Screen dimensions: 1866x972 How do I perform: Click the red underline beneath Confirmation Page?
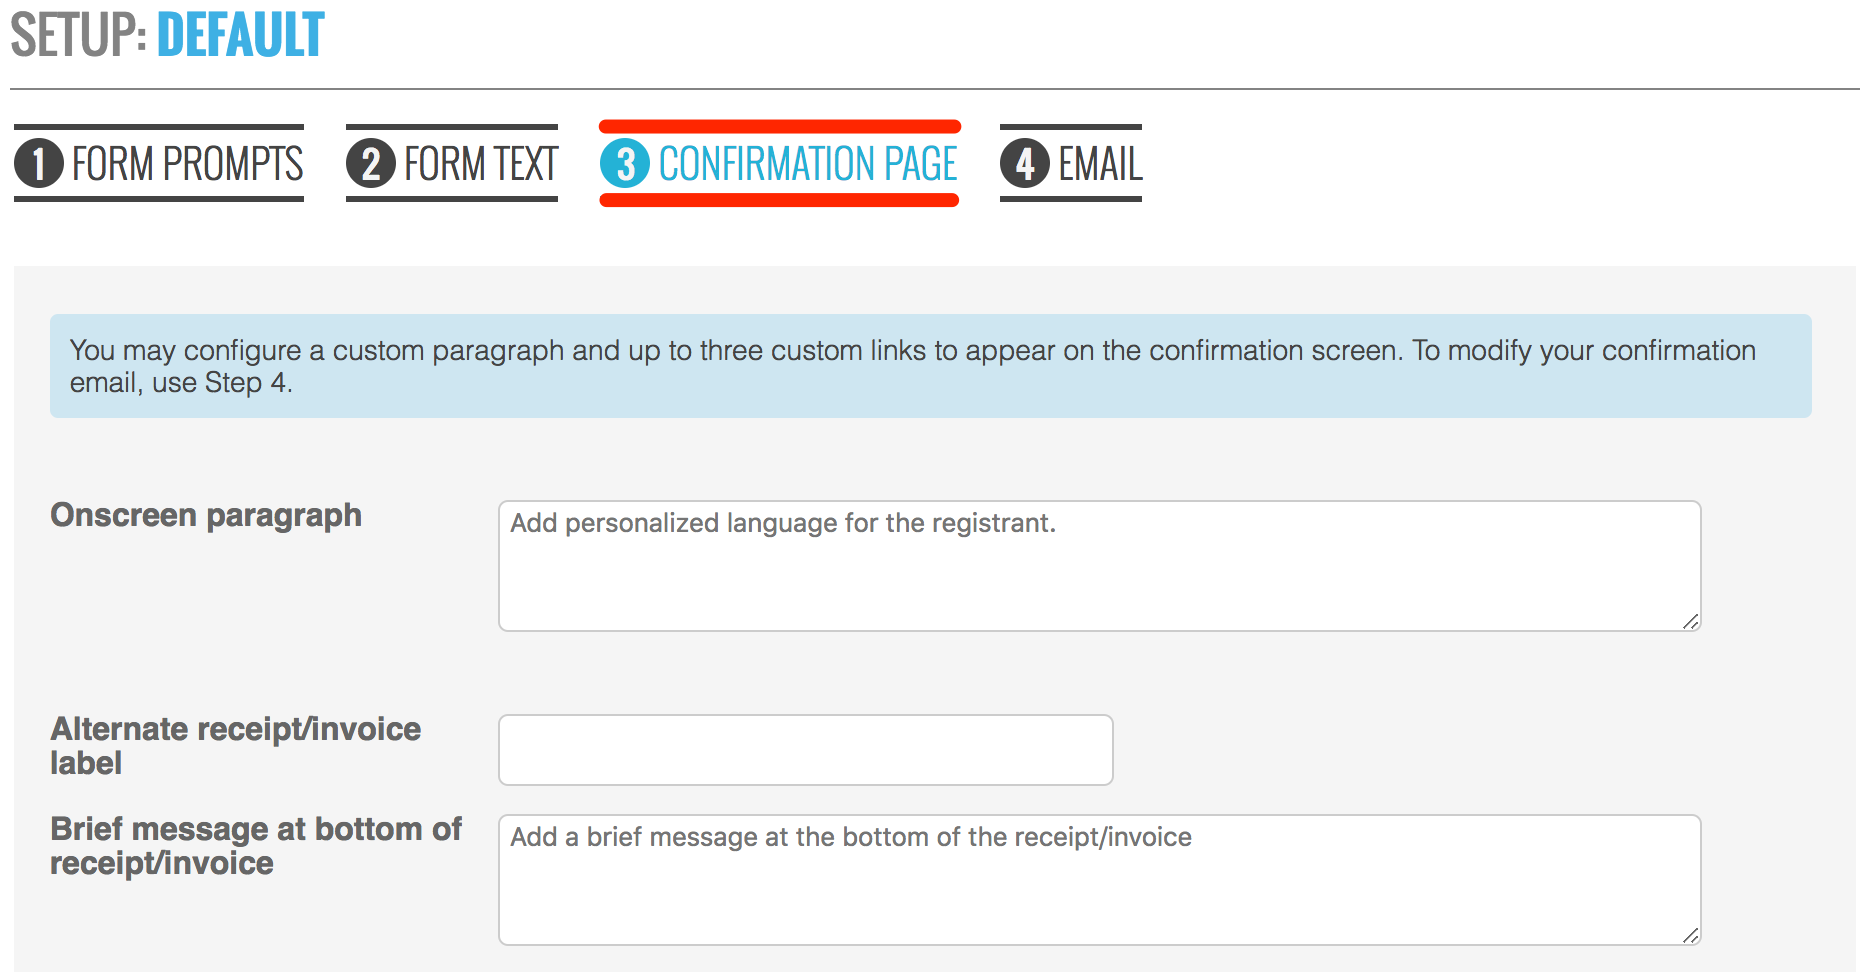click(x=779, y=200)
